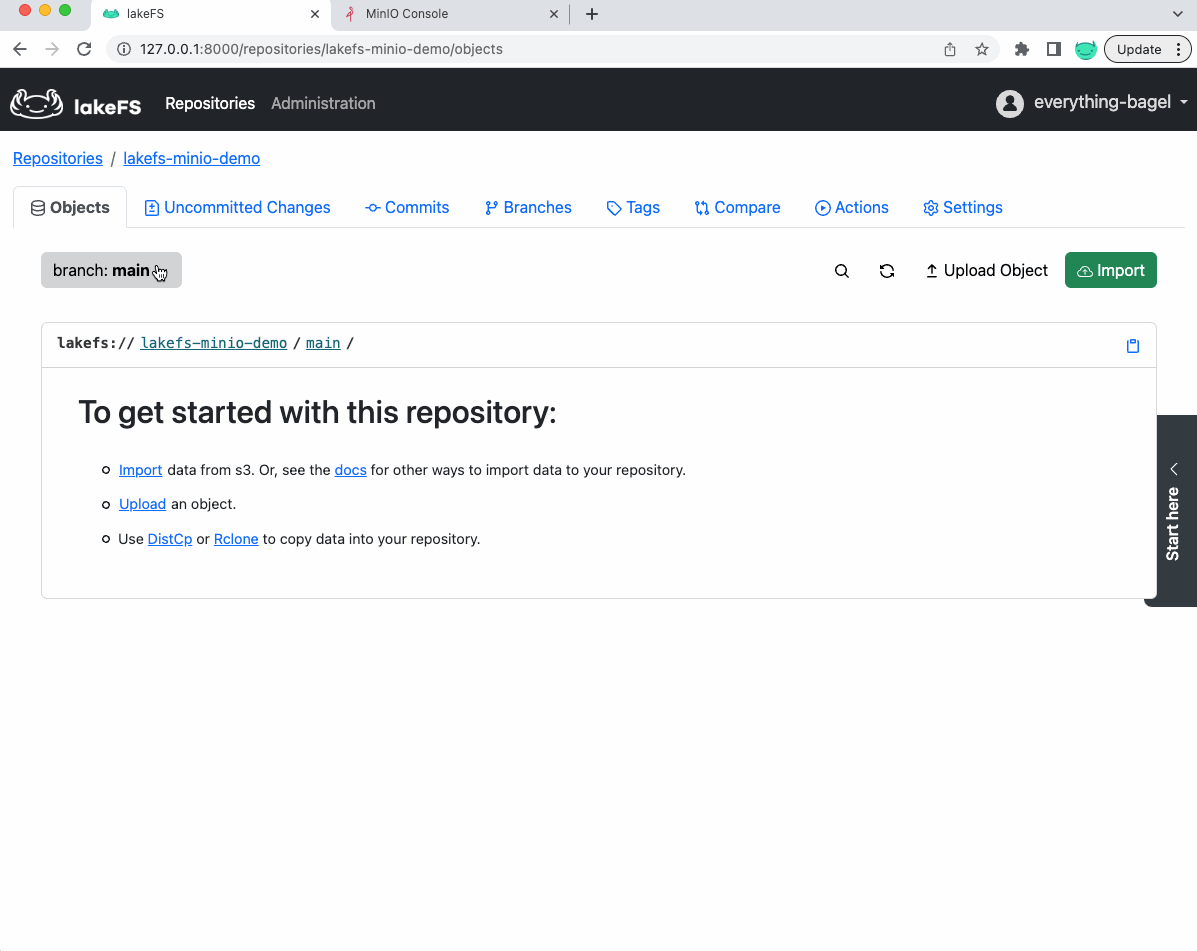Switch to the Uncommitted Changes tab
This screenshot has height=951, width=1197.
coord(237,207)
